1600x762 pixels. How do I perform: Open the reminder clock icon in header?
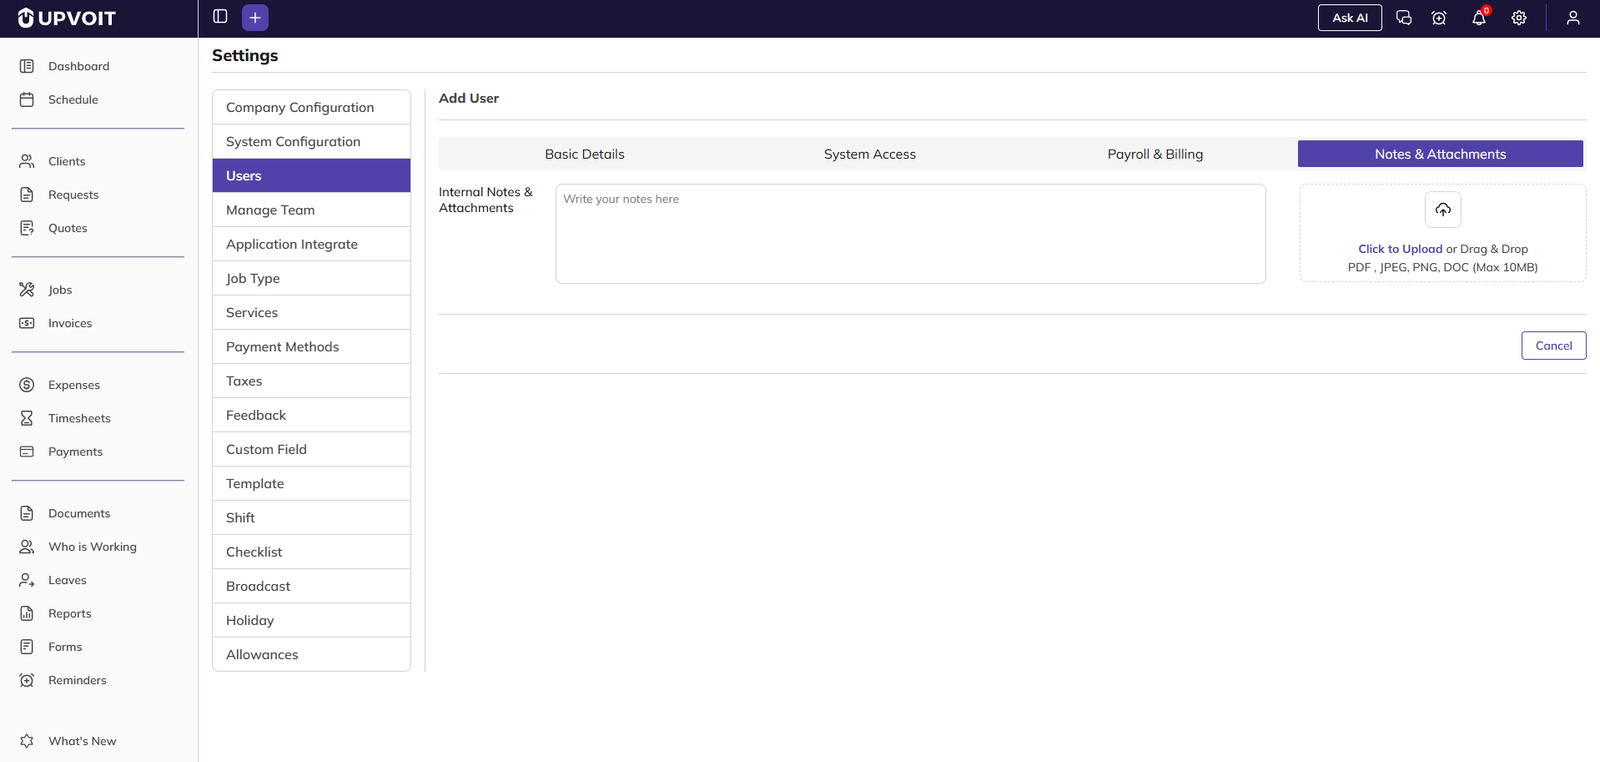point(1439,18)
